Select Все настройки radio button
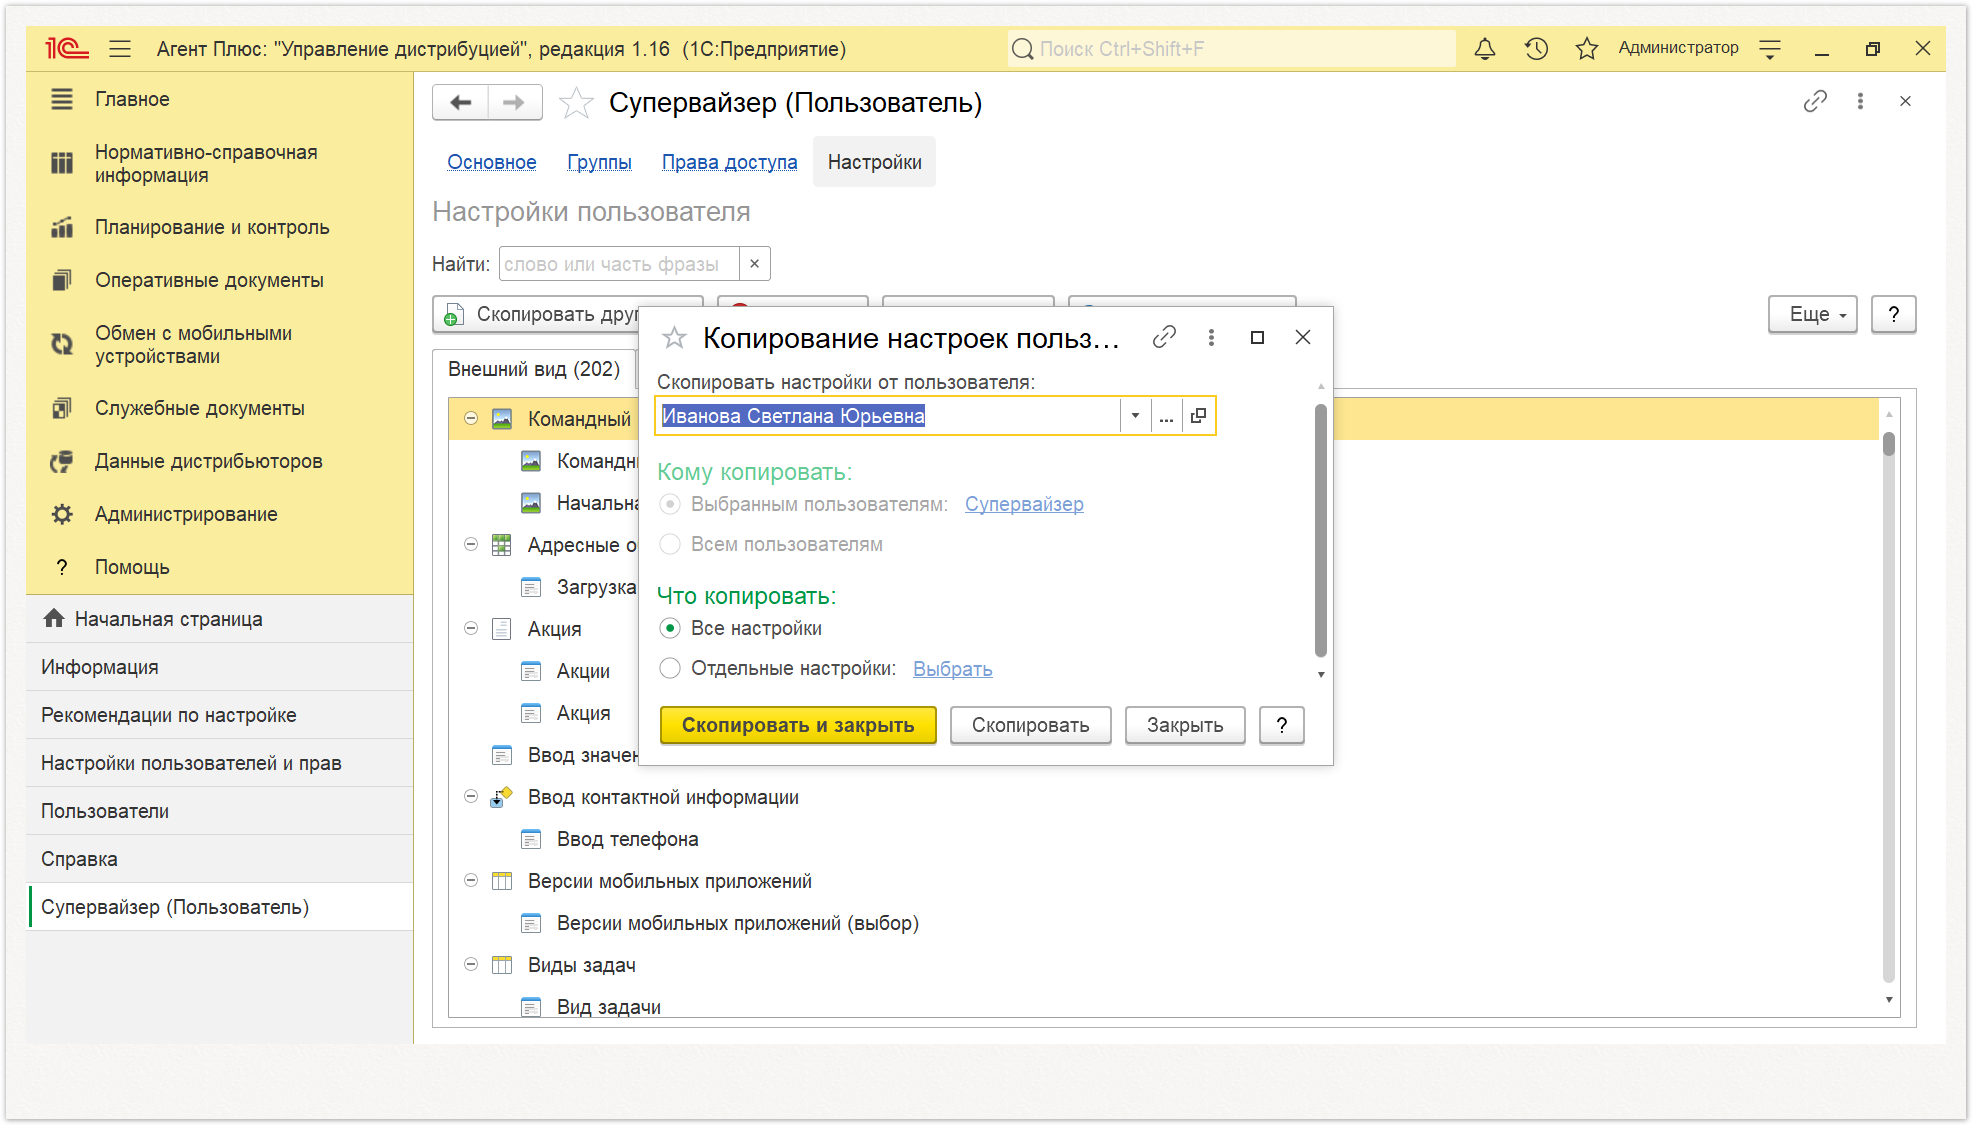Image resolution: width=1972 pixels, height=1125 pixels. pyautogui.click(x=670, y=628)
